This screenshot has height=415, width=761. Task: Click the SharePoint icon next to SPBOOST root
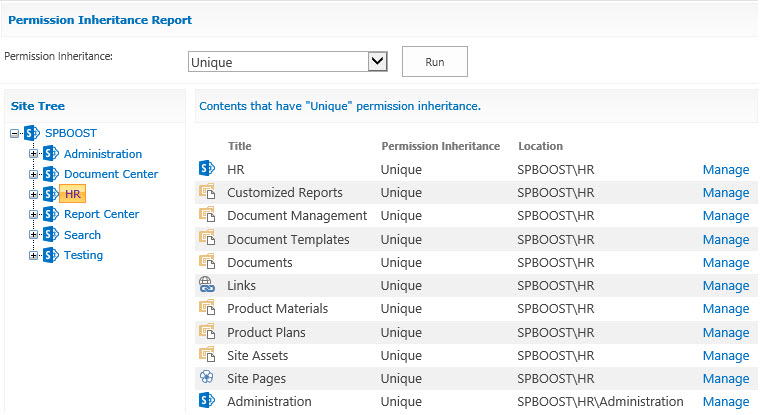coord(32,133)
